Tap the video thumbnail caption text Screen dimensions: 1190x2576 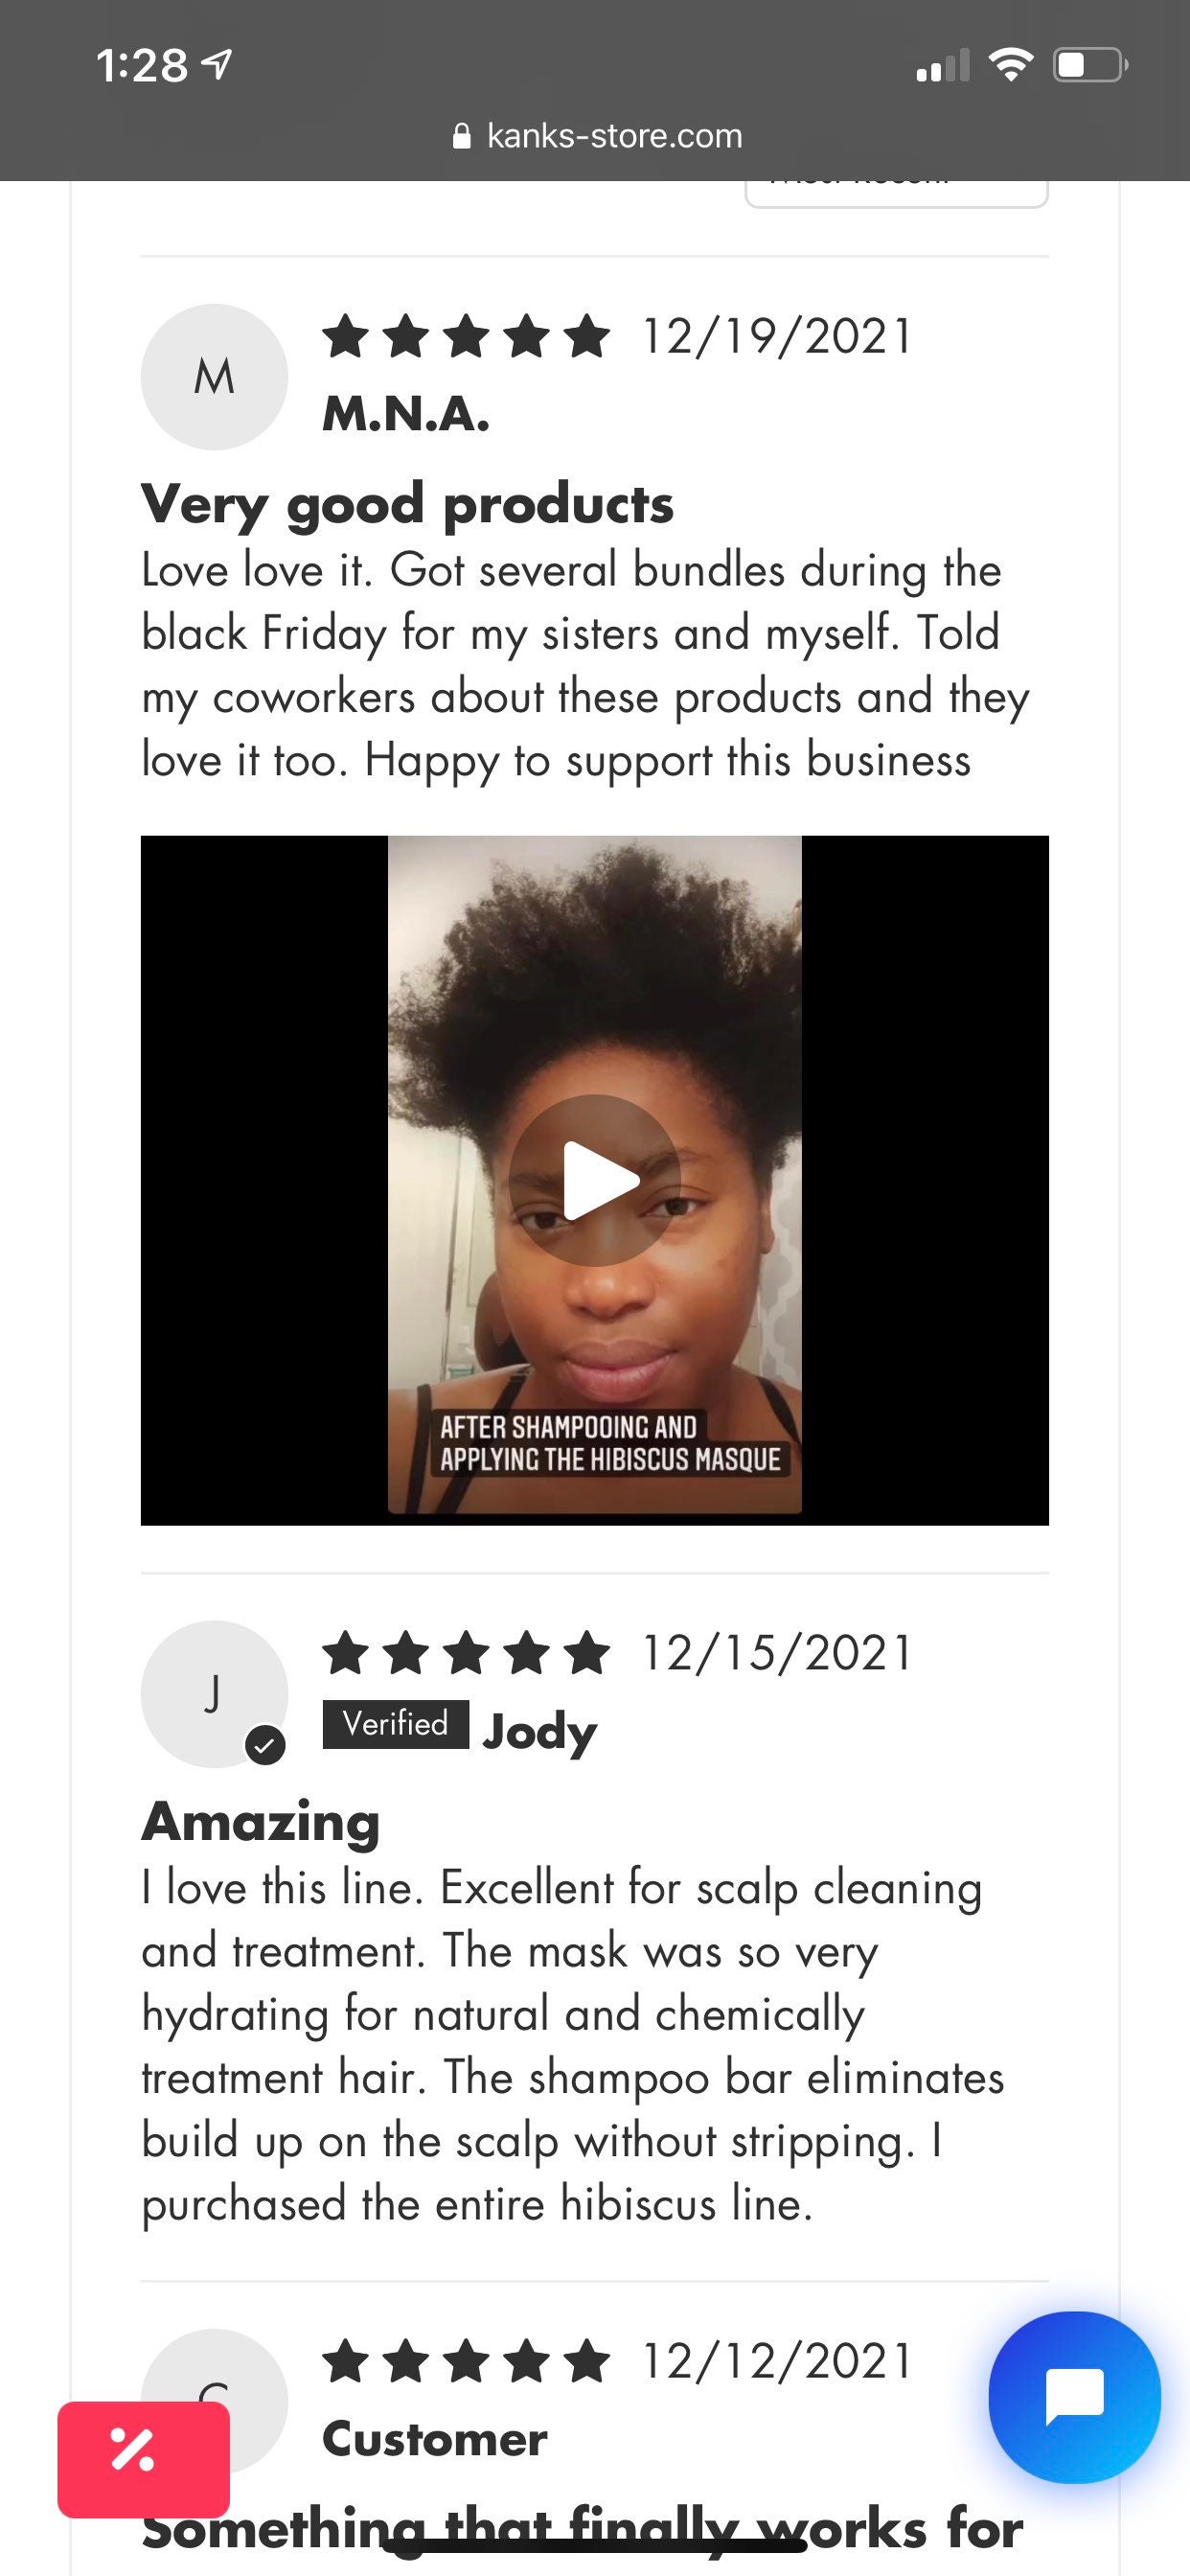610,1443
